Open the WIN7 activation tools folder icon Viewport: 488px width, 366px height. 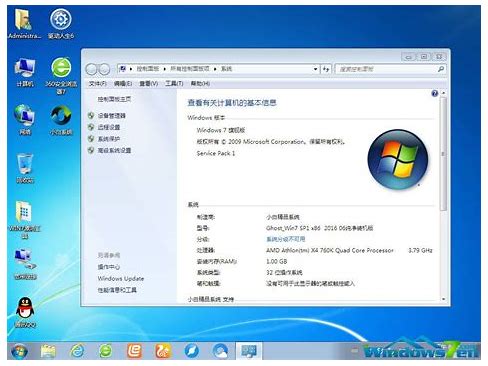pyautogui.click(x=25, y=220)
